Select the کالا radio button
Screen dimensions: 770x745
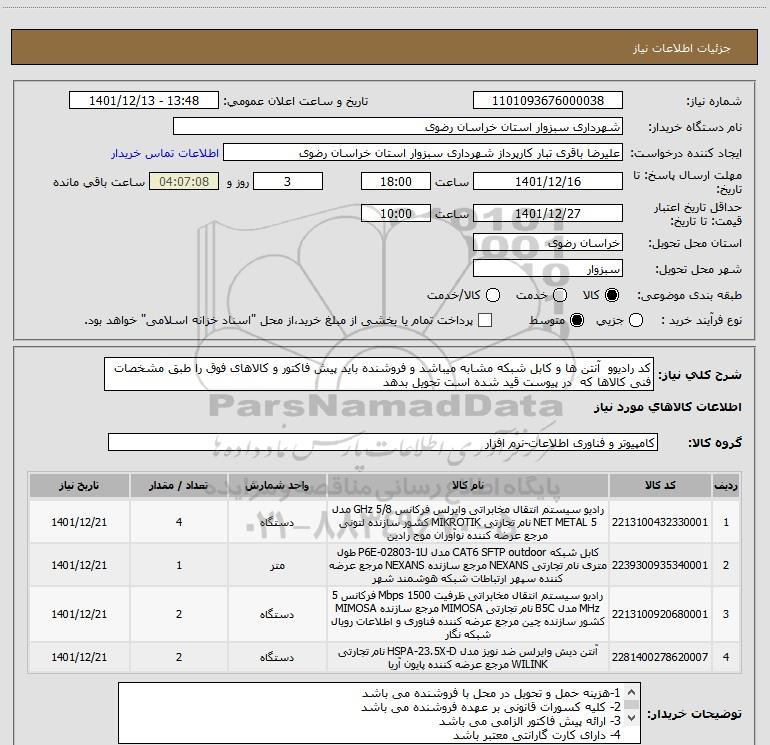coord(612,295)
